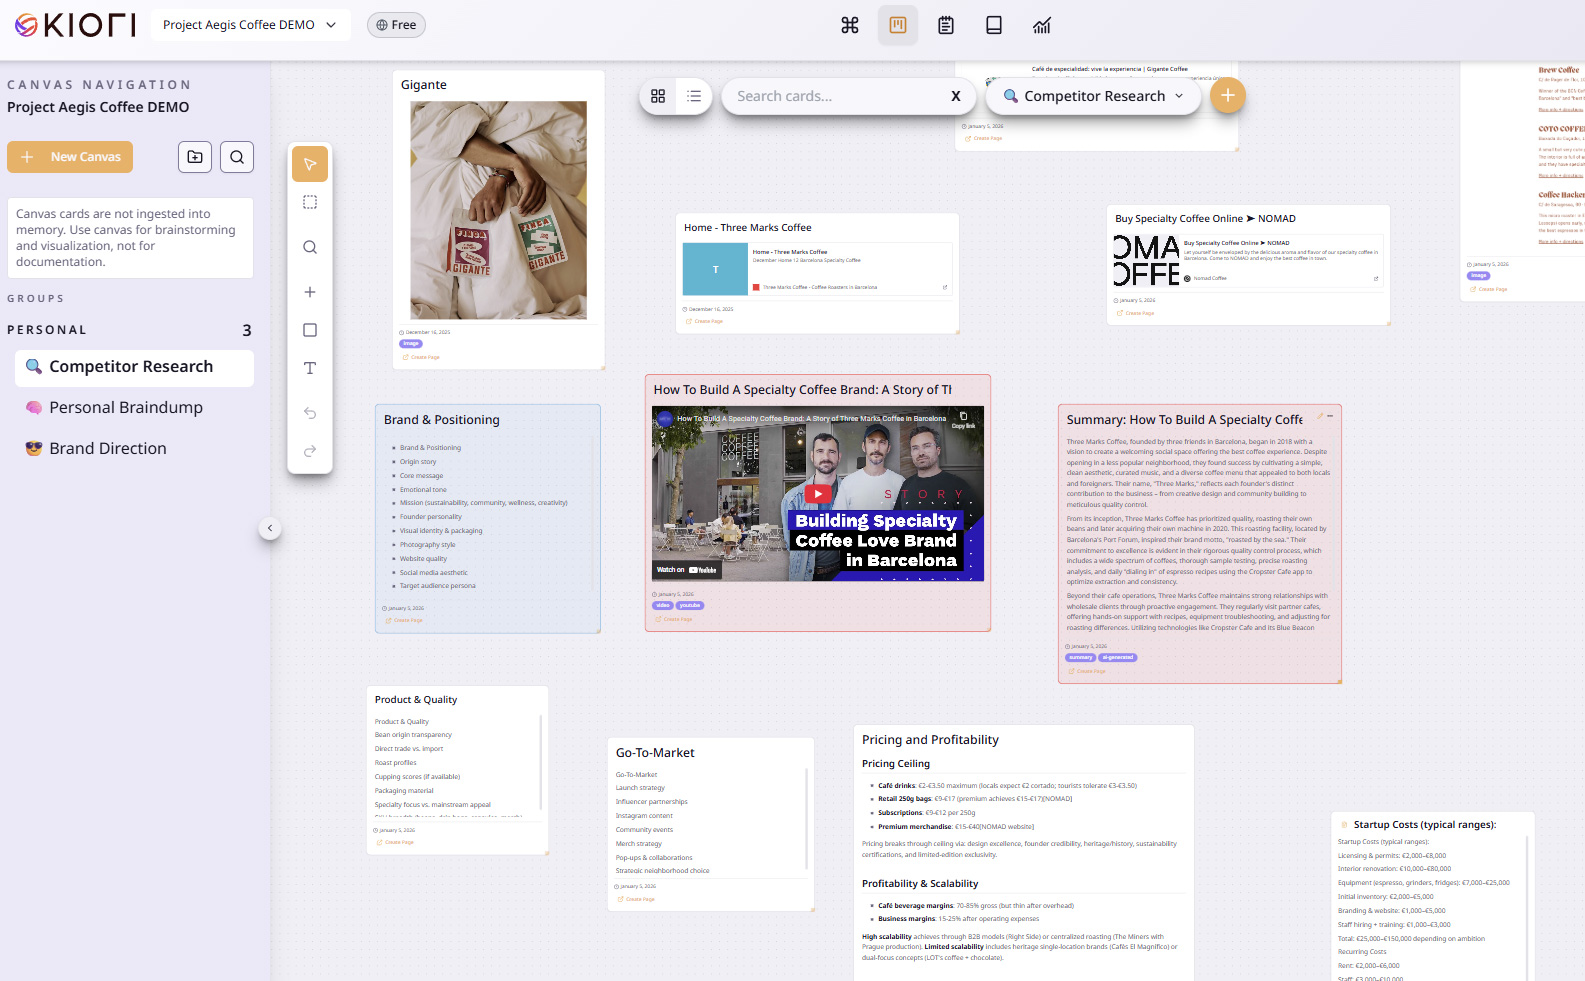Image resolution: width=1585 pixels, height=981 pixels.
Task: Click the youtube tag on video card
Action: (690, 606)
